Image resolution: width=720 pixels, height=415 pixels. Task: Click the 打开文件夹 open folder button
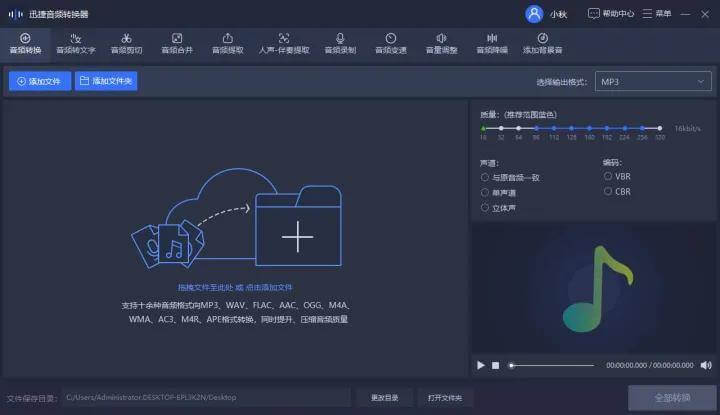coord(444,398)
